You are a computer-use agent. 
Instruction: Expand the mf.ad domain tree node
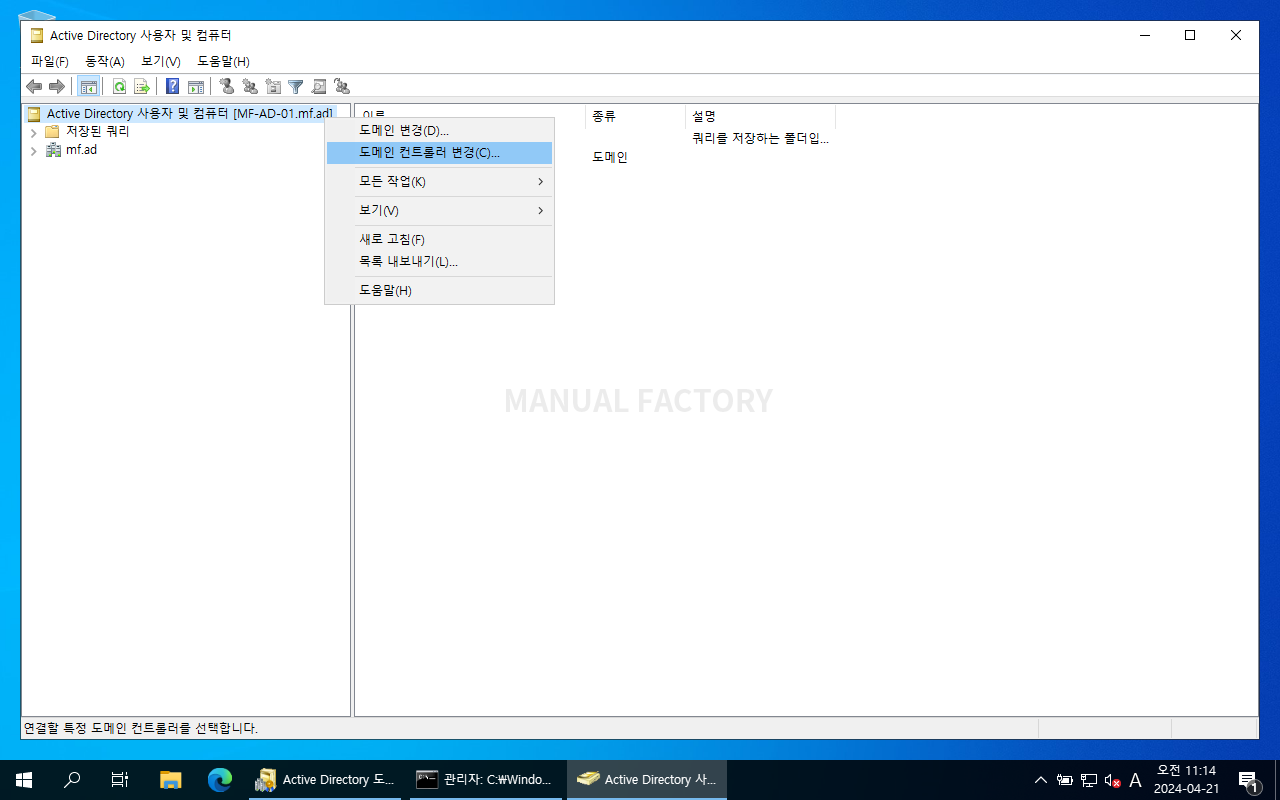34,151
